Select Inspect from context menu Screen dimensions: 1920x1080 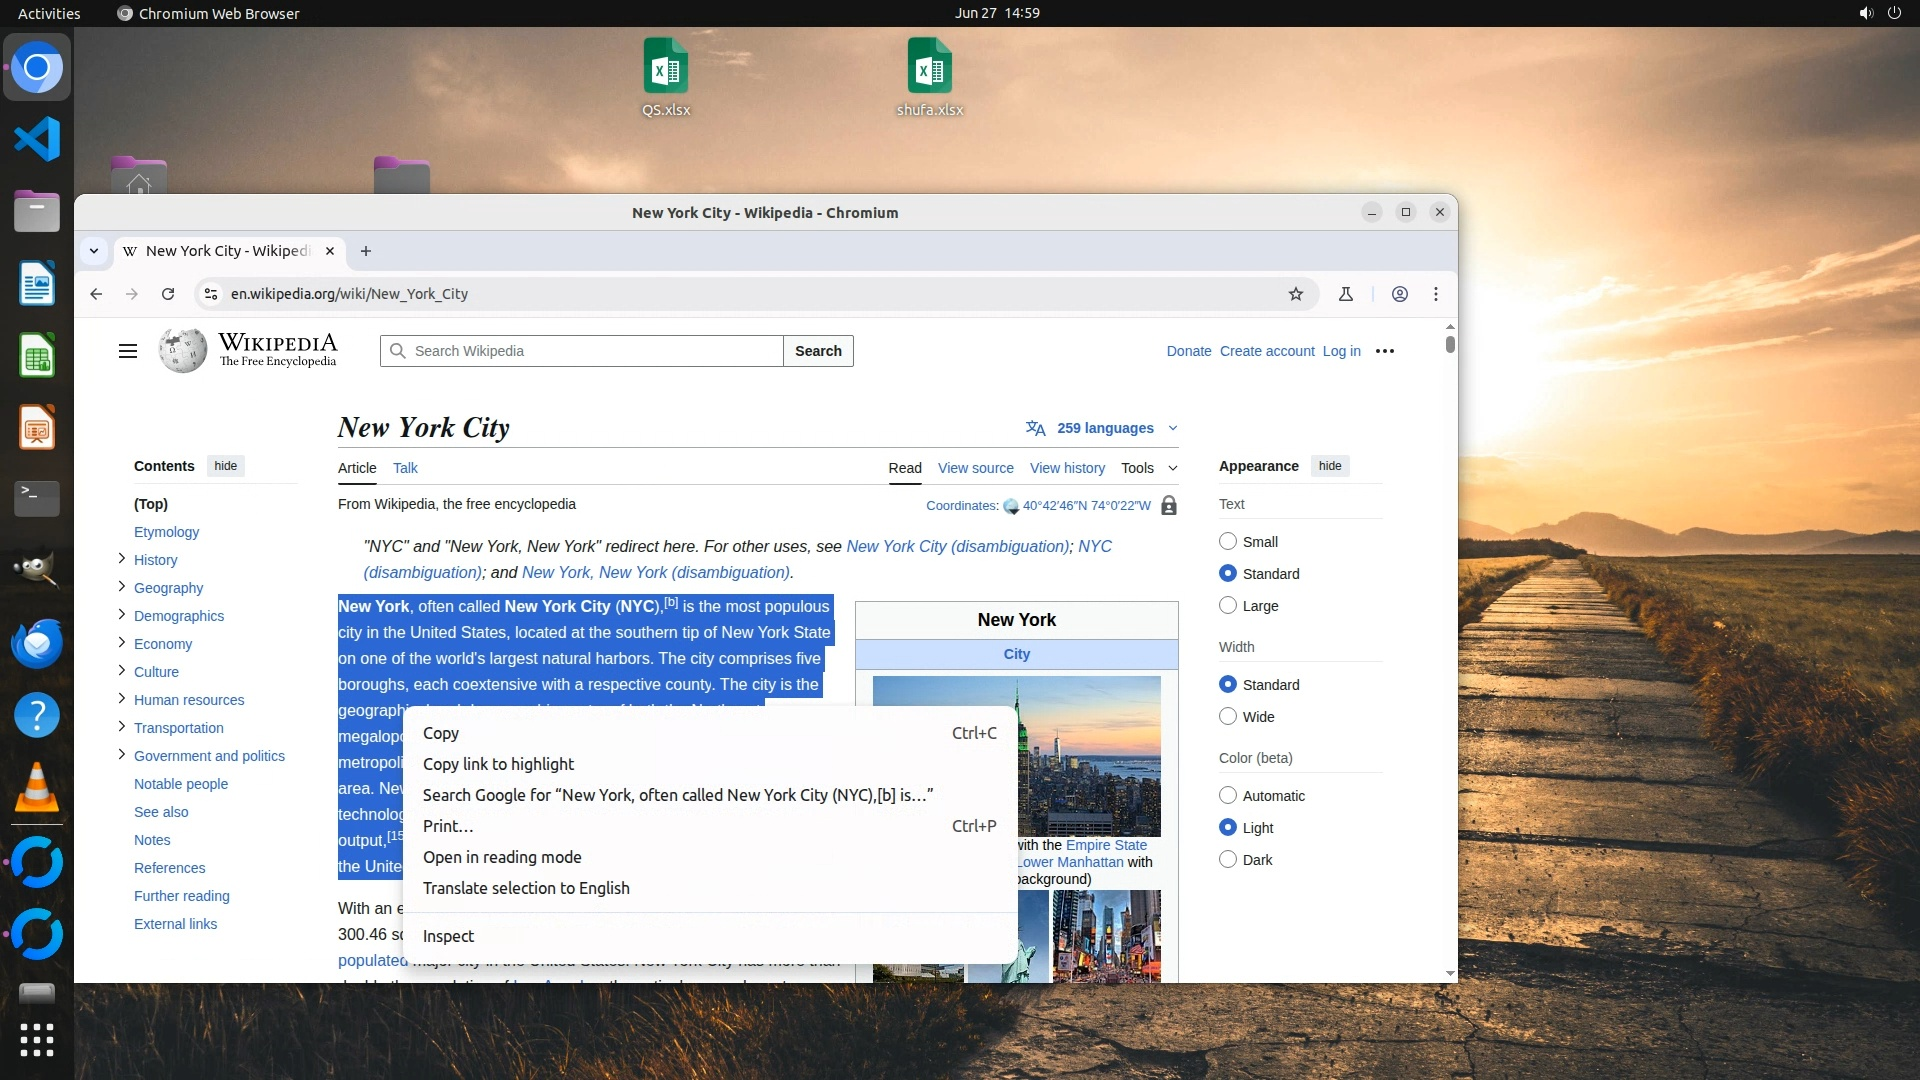pos(448,936)
